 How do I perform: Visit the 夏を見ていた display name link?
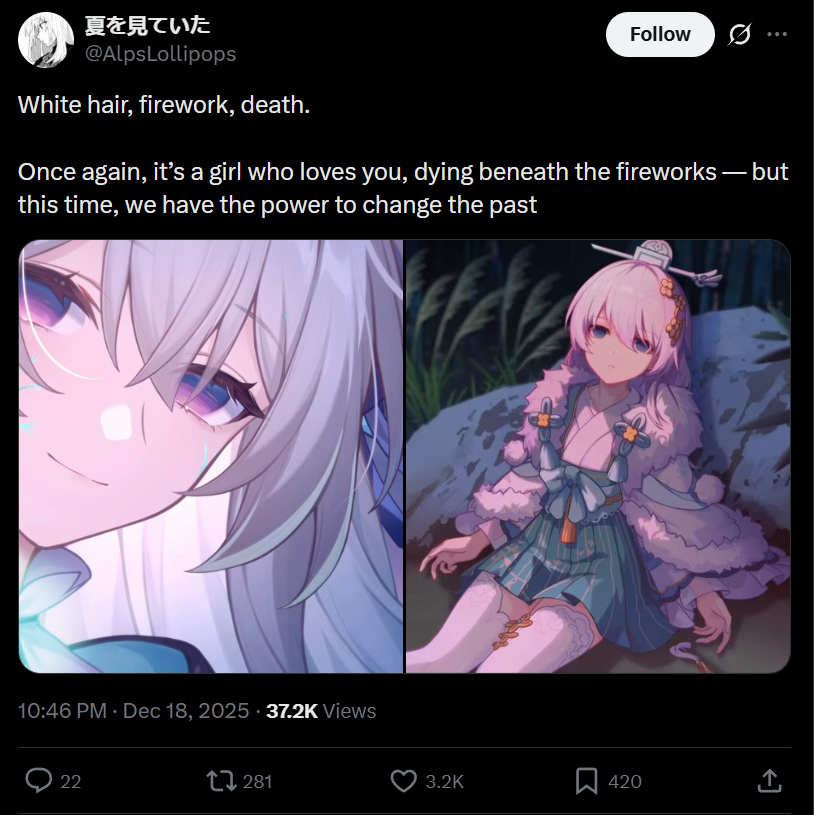click(148, 25)
